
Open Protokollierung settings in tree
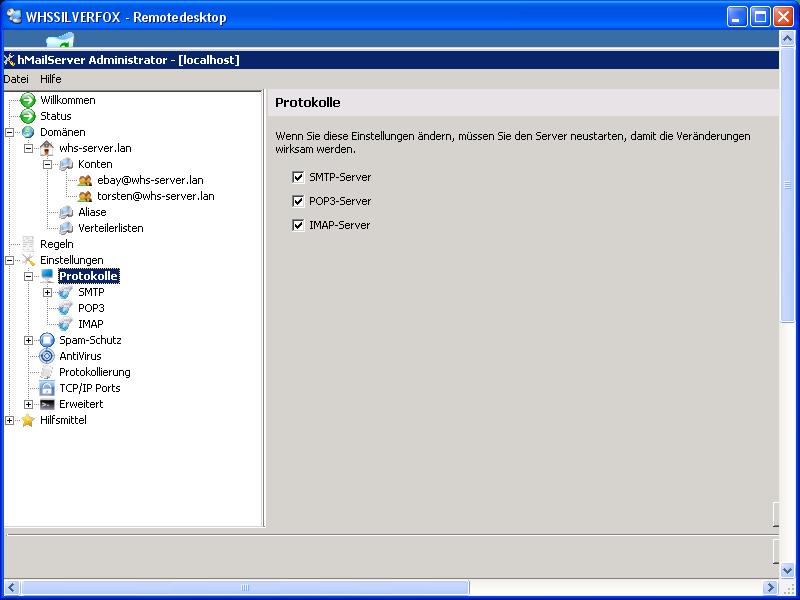(95, 372)
